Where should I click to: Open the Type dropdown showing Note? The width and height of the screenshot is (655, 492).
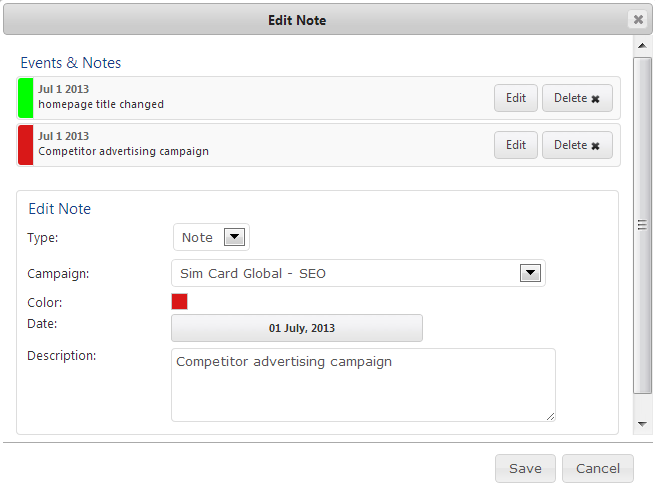[234, 237]
